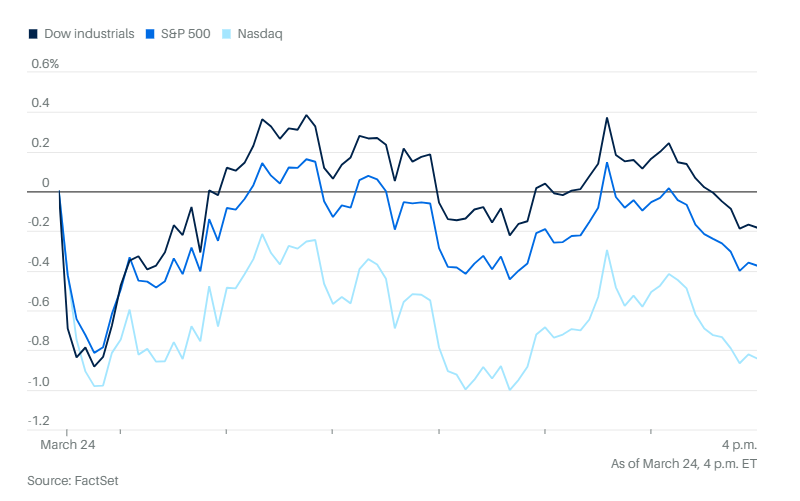This screenshot has height=501, width=800.
Task: Click the 0.6% y-axis label
Action: tap(44, 63)
